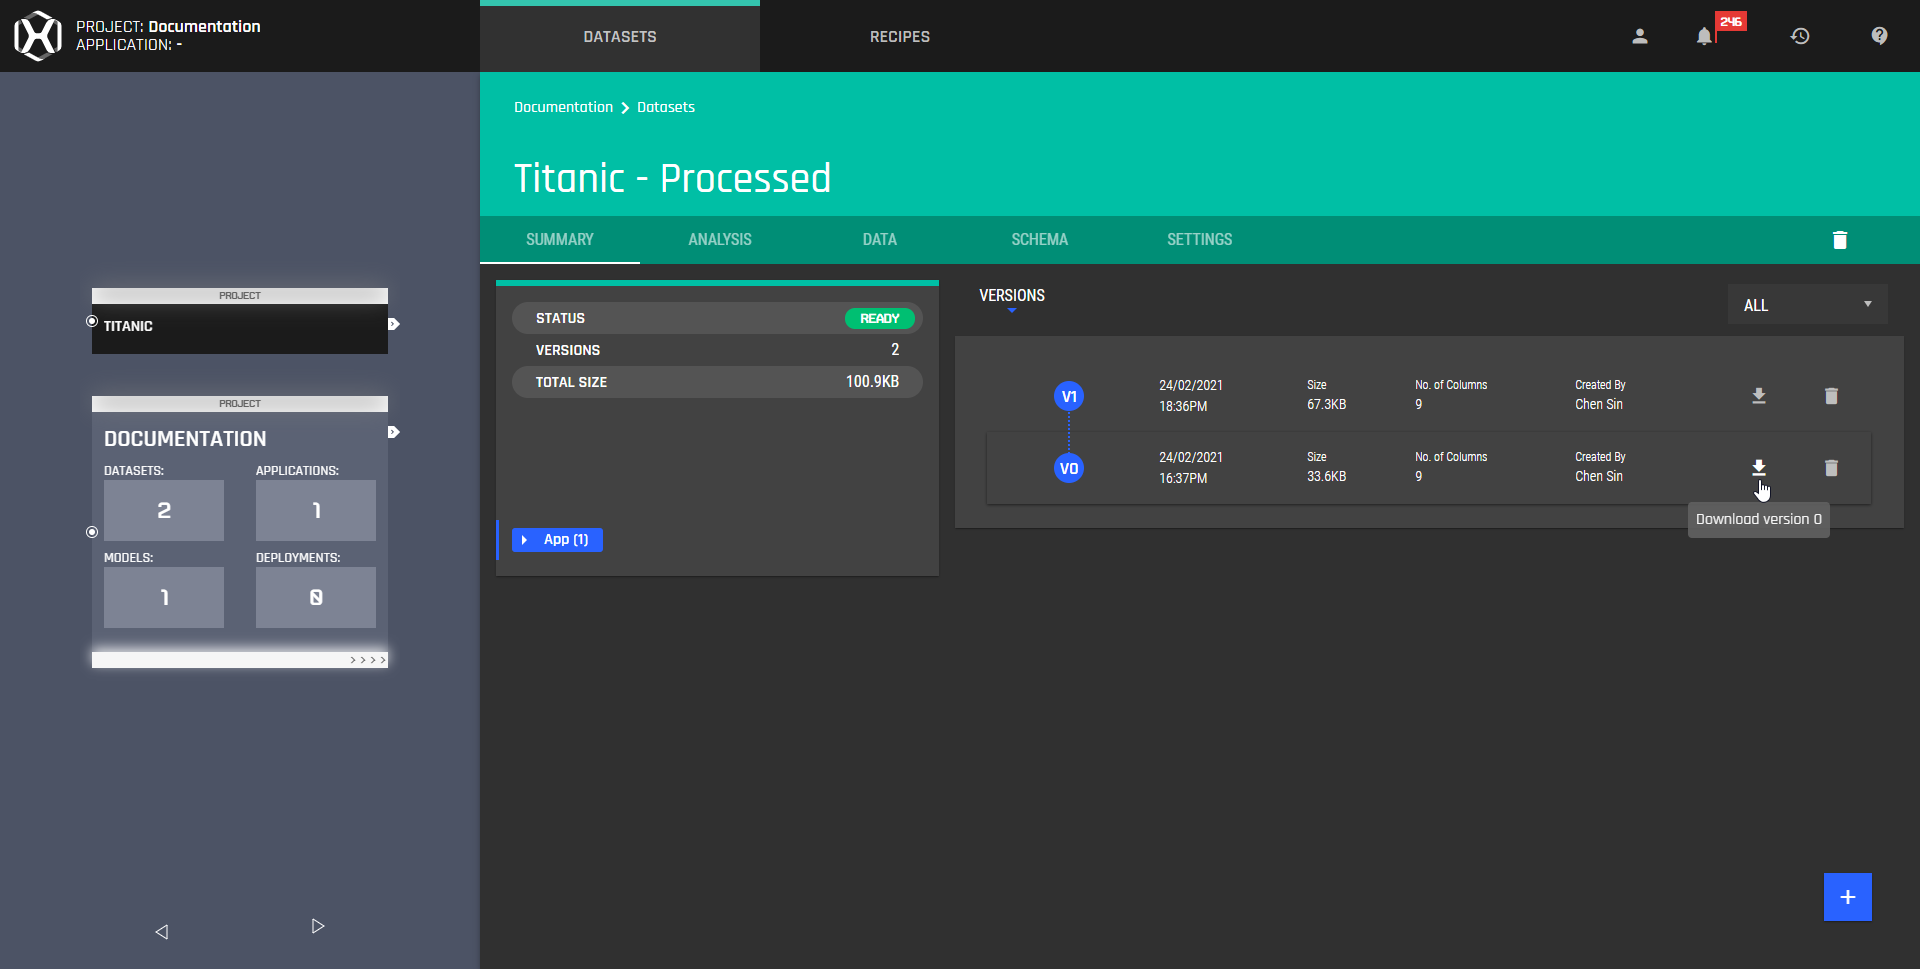Click the Documentation breadcrumb link
The image size is (1920, 969).
coord(563,107)
